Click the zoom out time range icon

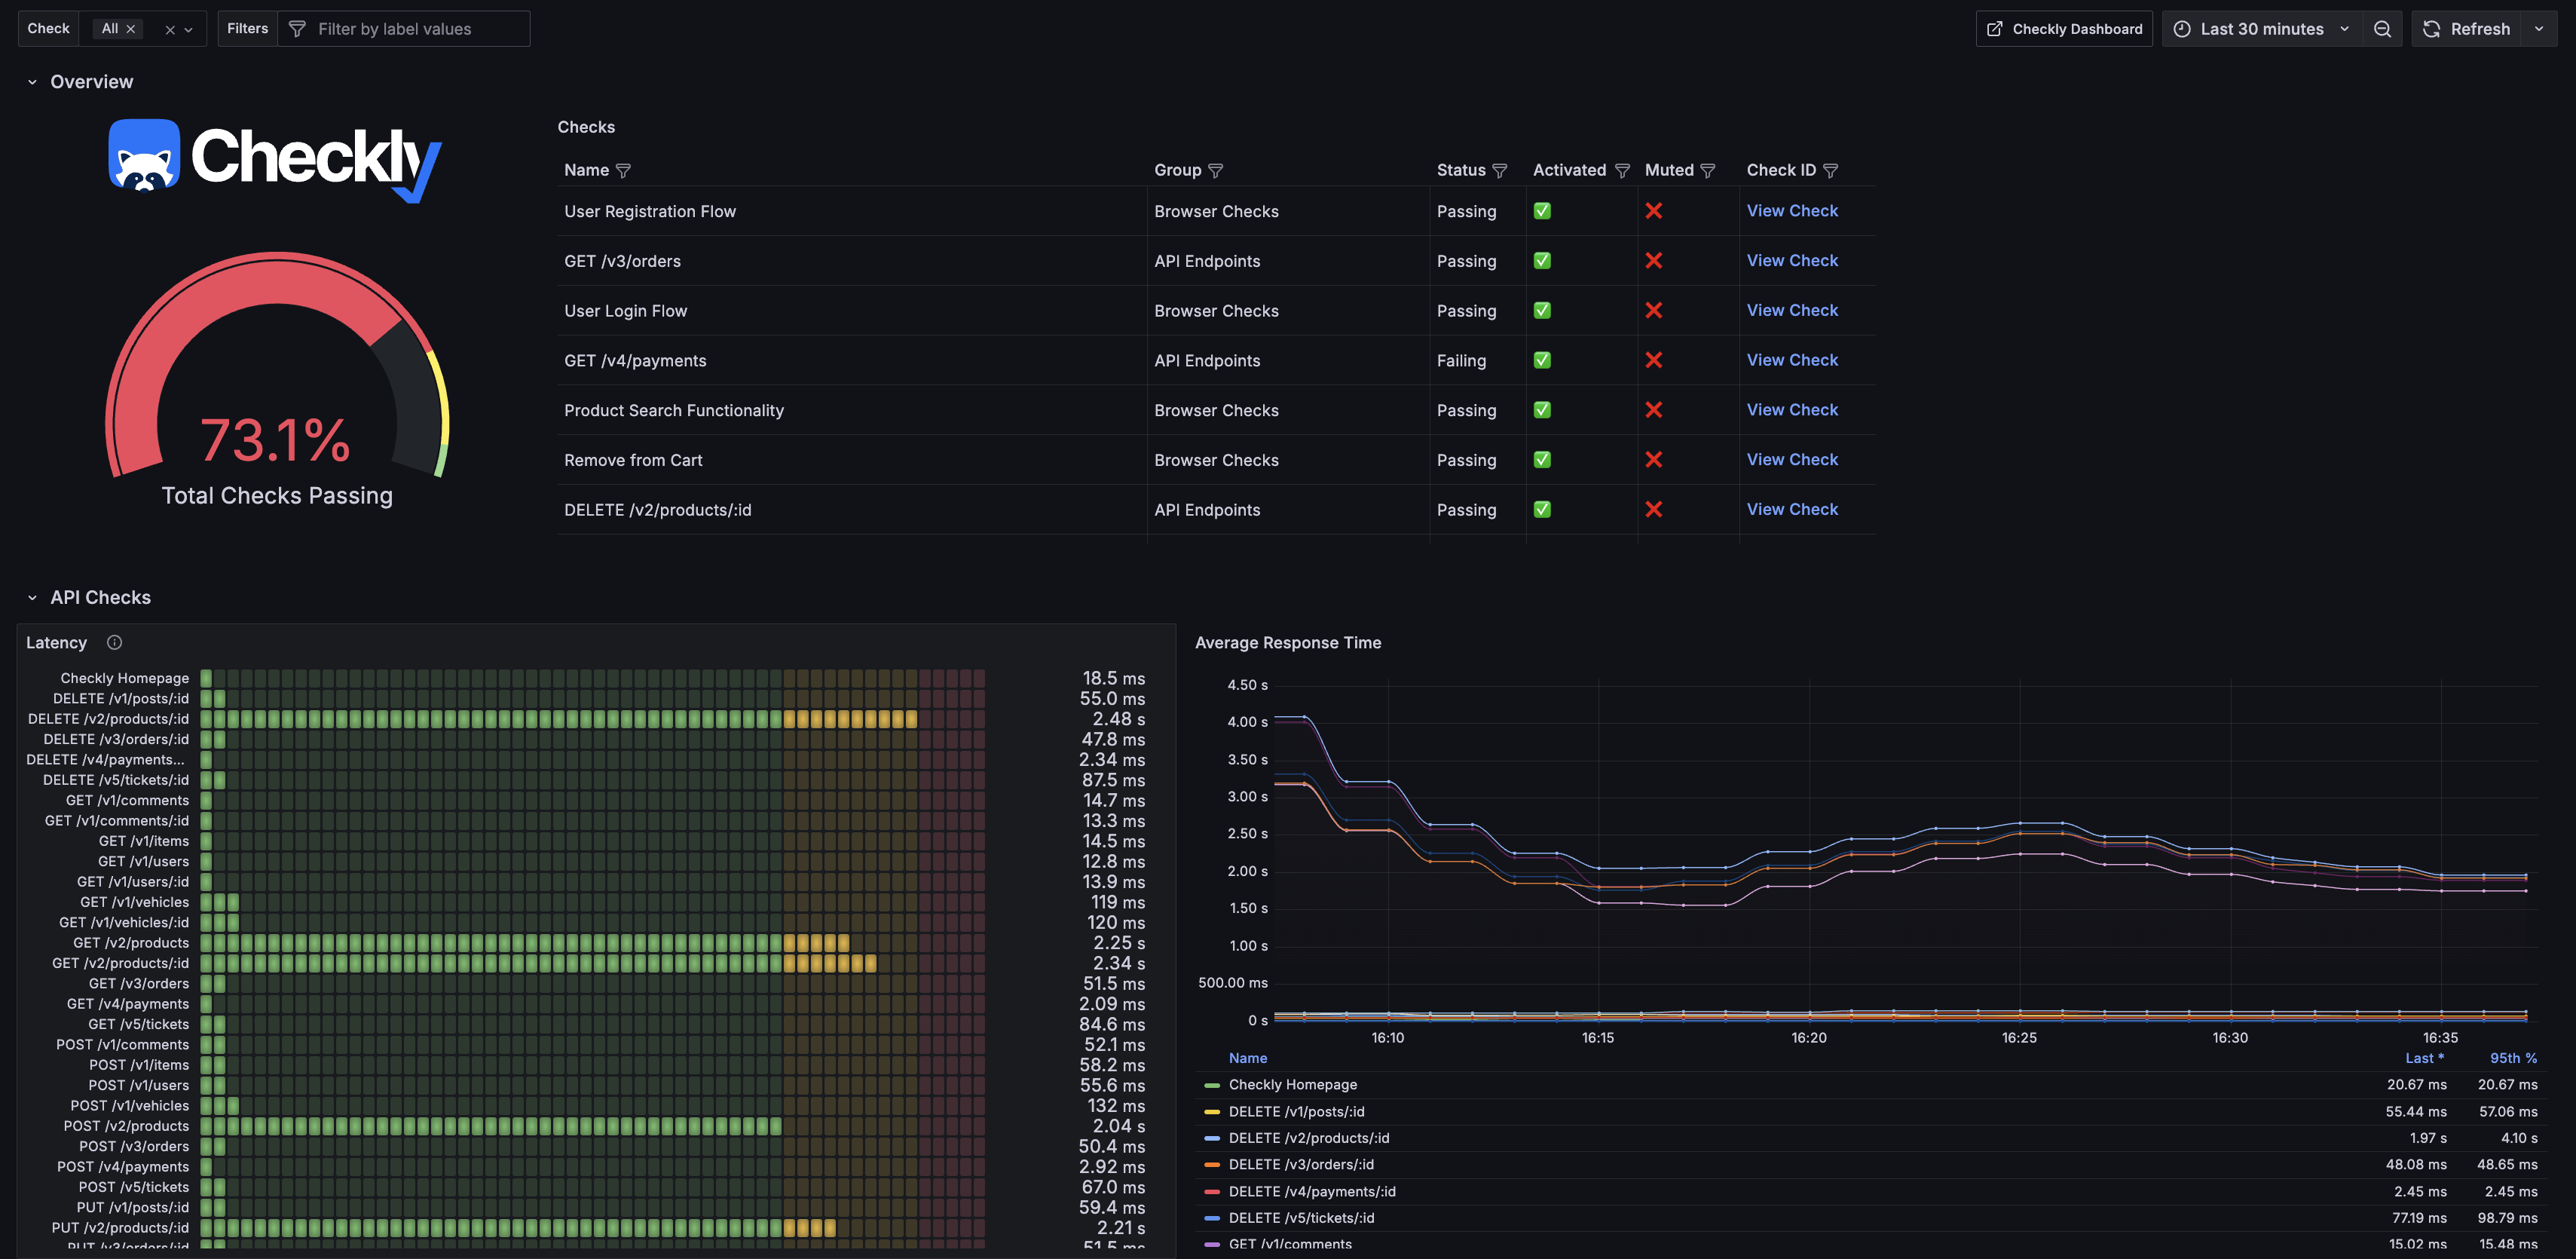tap(2382, 29)
